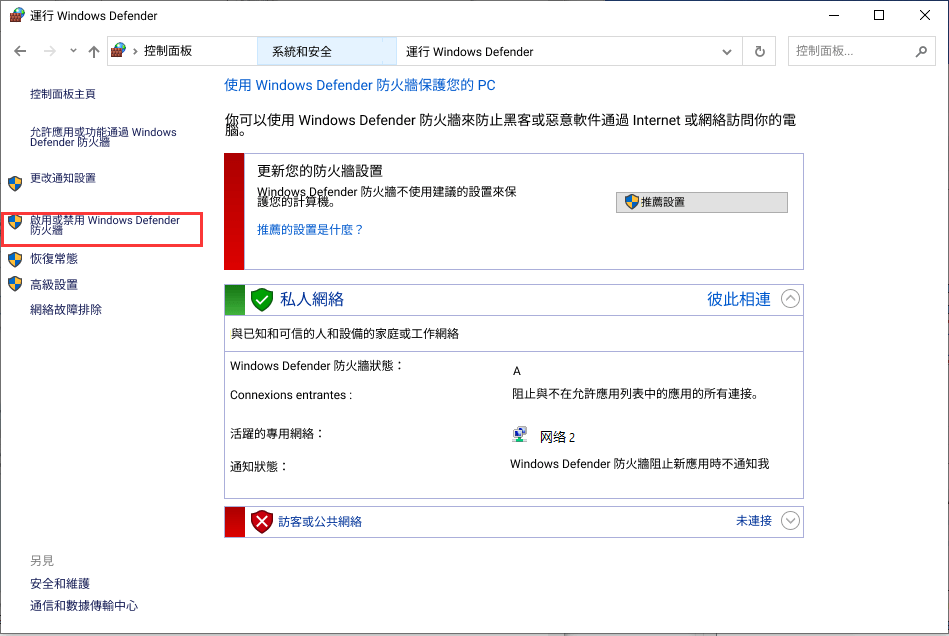Click Connexions entrantes label

click(291, 395)
